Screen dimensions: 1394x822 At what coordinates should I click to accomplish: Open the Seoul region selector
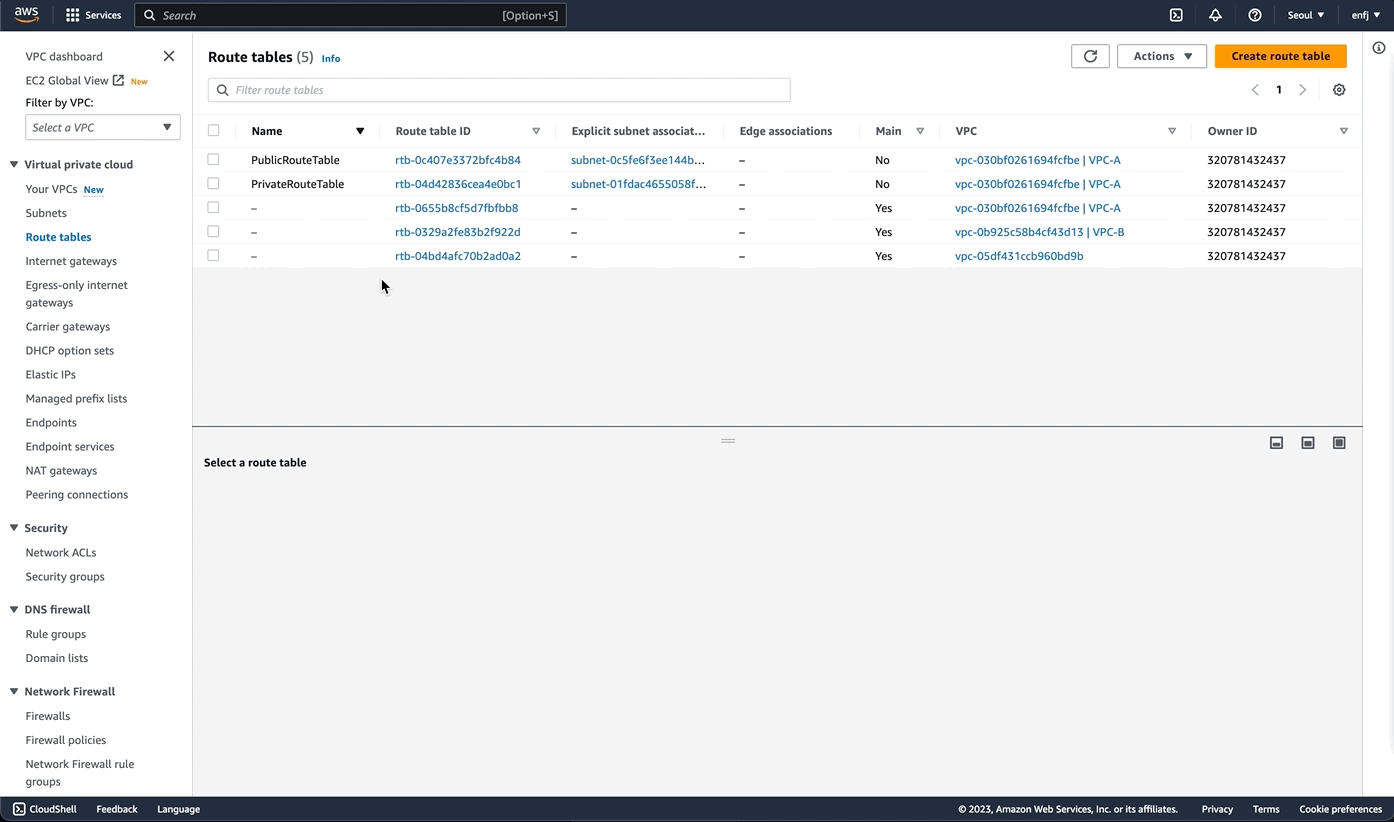[x=1306, y=15]
